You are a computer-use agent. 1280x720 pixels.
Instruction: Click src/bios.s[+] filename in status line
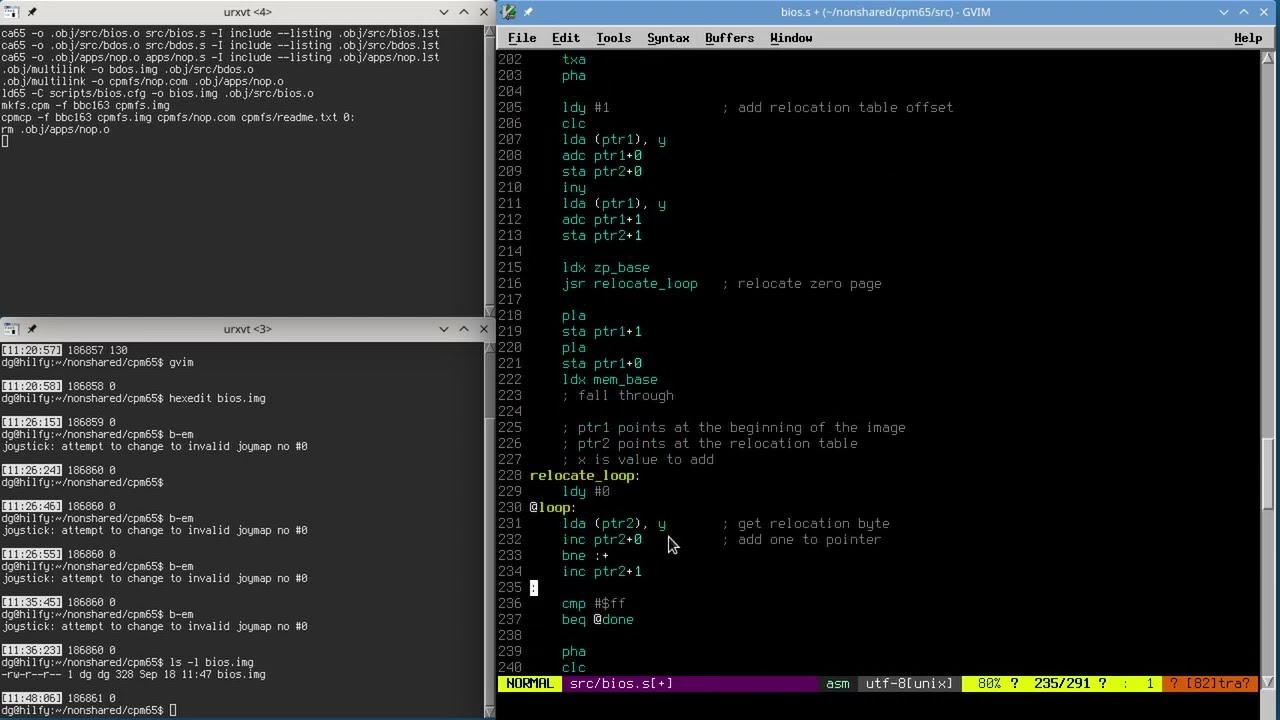[621, 684]
